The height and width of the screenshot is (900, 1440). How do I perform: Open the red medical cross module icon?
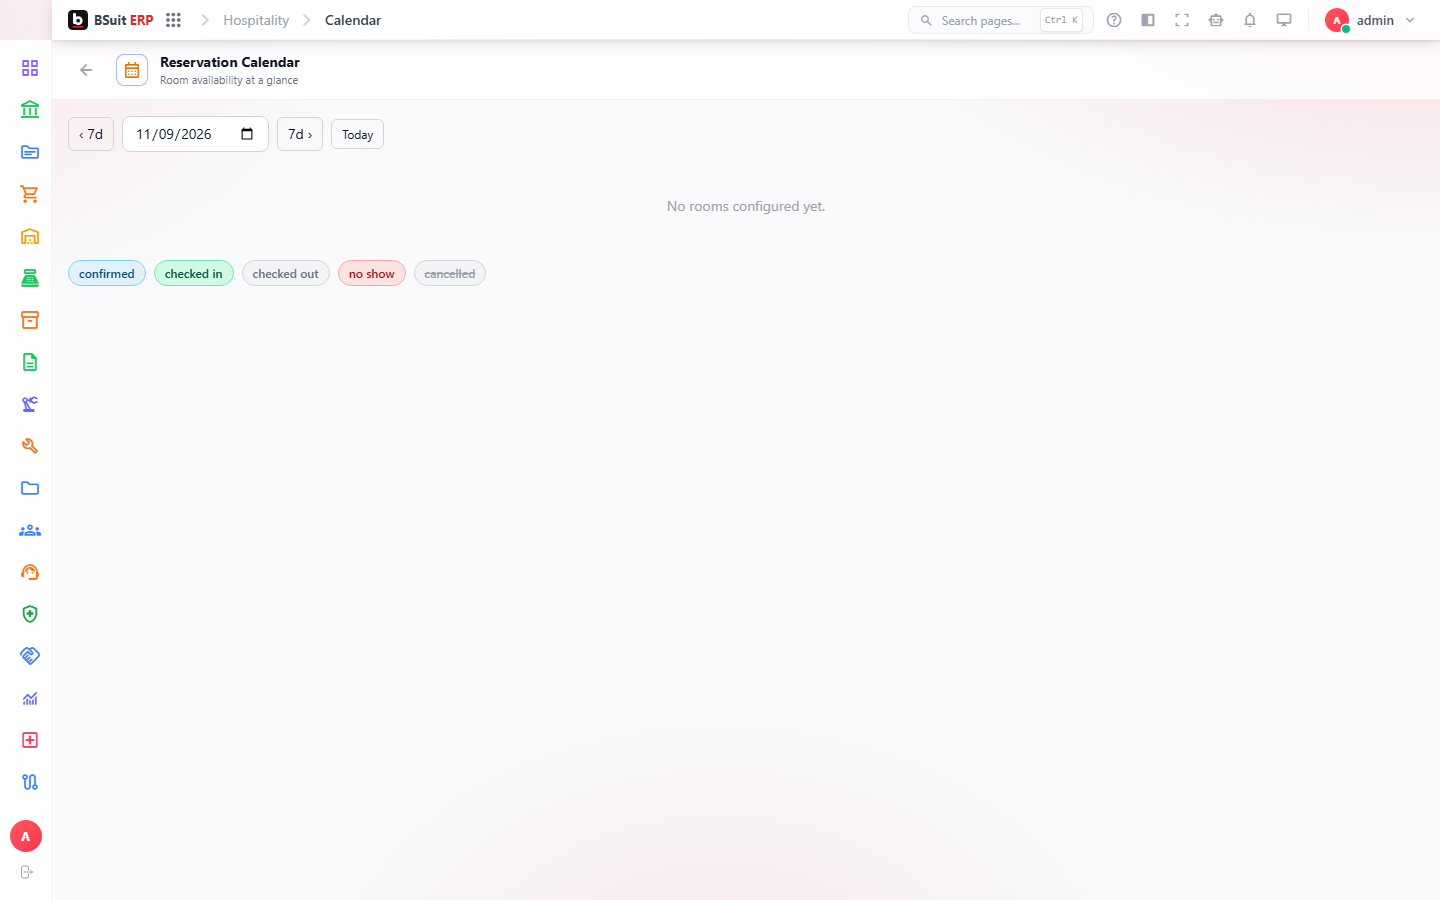[30, 740]
